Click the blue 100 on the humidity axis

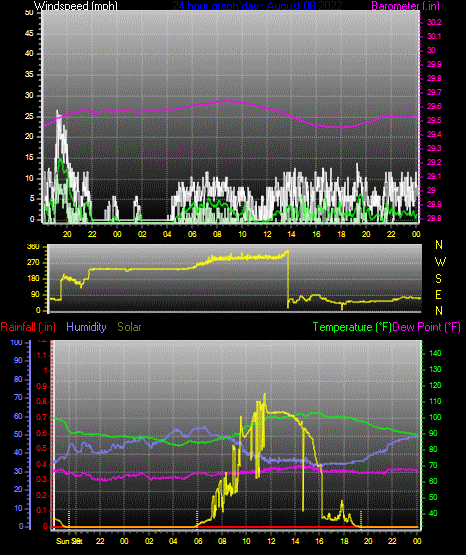tap(16, 343)
